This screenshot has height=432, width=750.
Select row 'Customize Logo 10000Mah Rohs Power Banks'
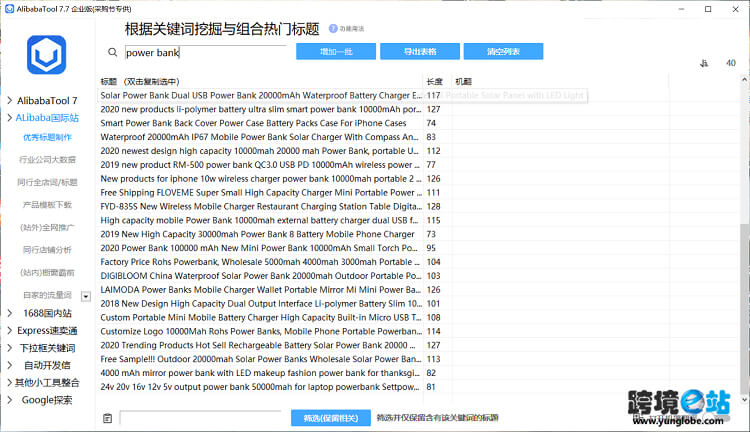point(261,331)
